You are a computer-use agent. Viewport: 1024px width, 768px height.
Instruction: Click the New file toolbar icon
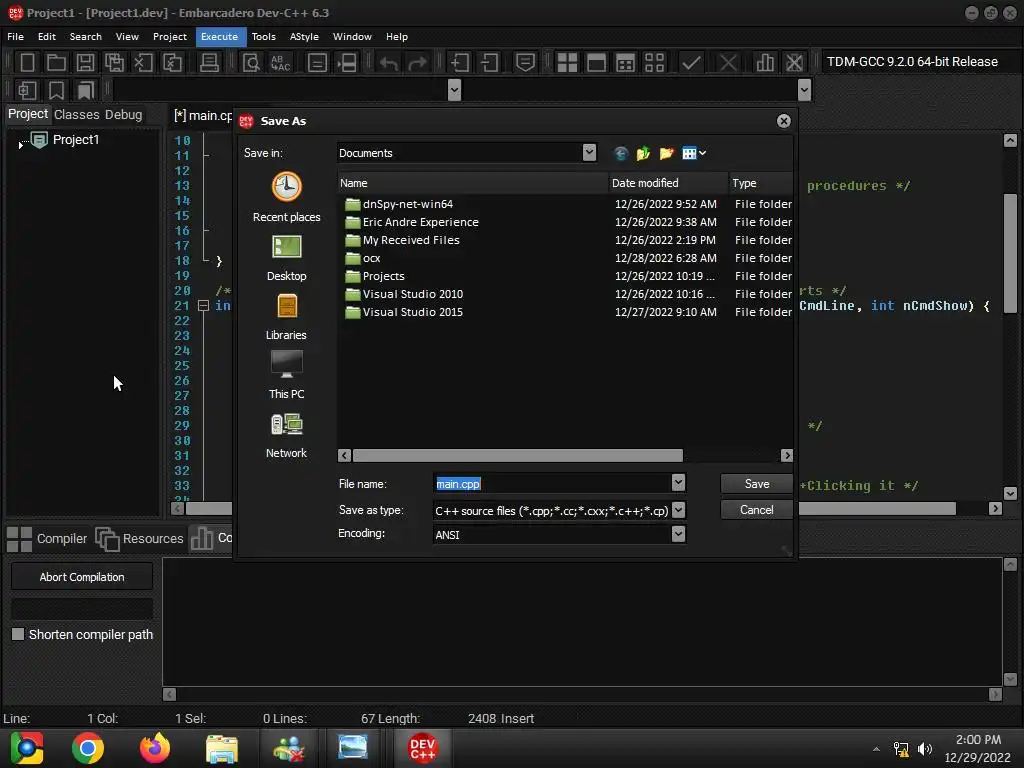tap(27, 63)
